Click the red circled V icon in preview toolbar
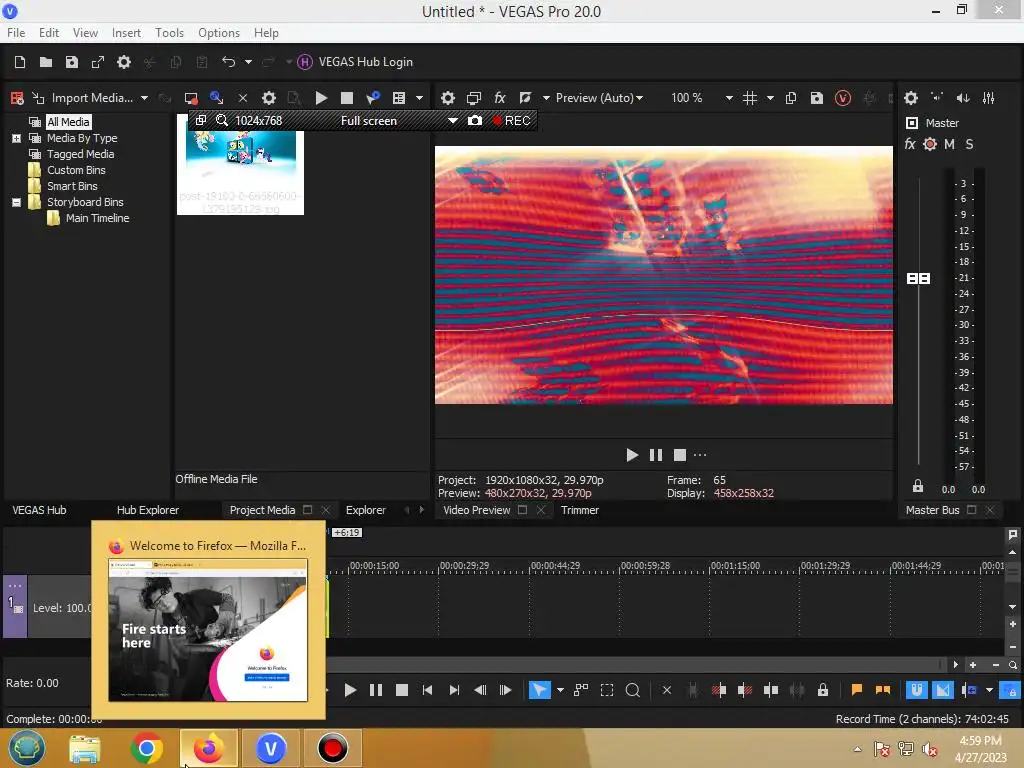1024x768 pixels. tap(843, 98)
